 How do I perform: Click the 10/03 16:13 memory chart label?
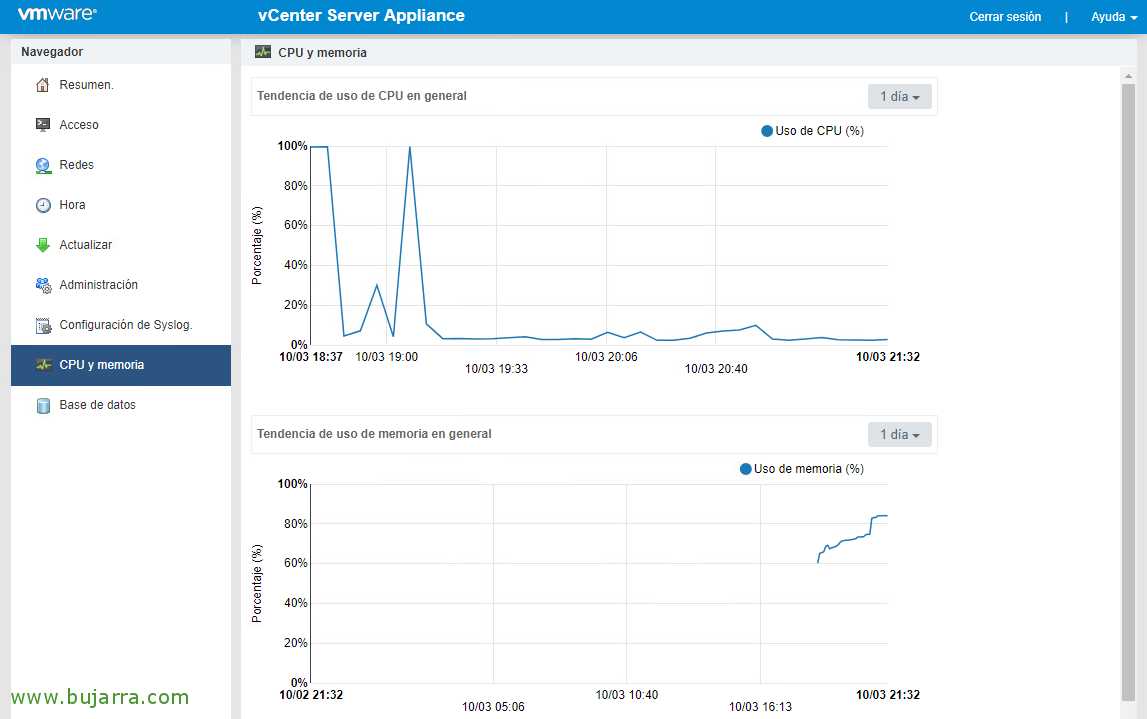coord(760,707)
